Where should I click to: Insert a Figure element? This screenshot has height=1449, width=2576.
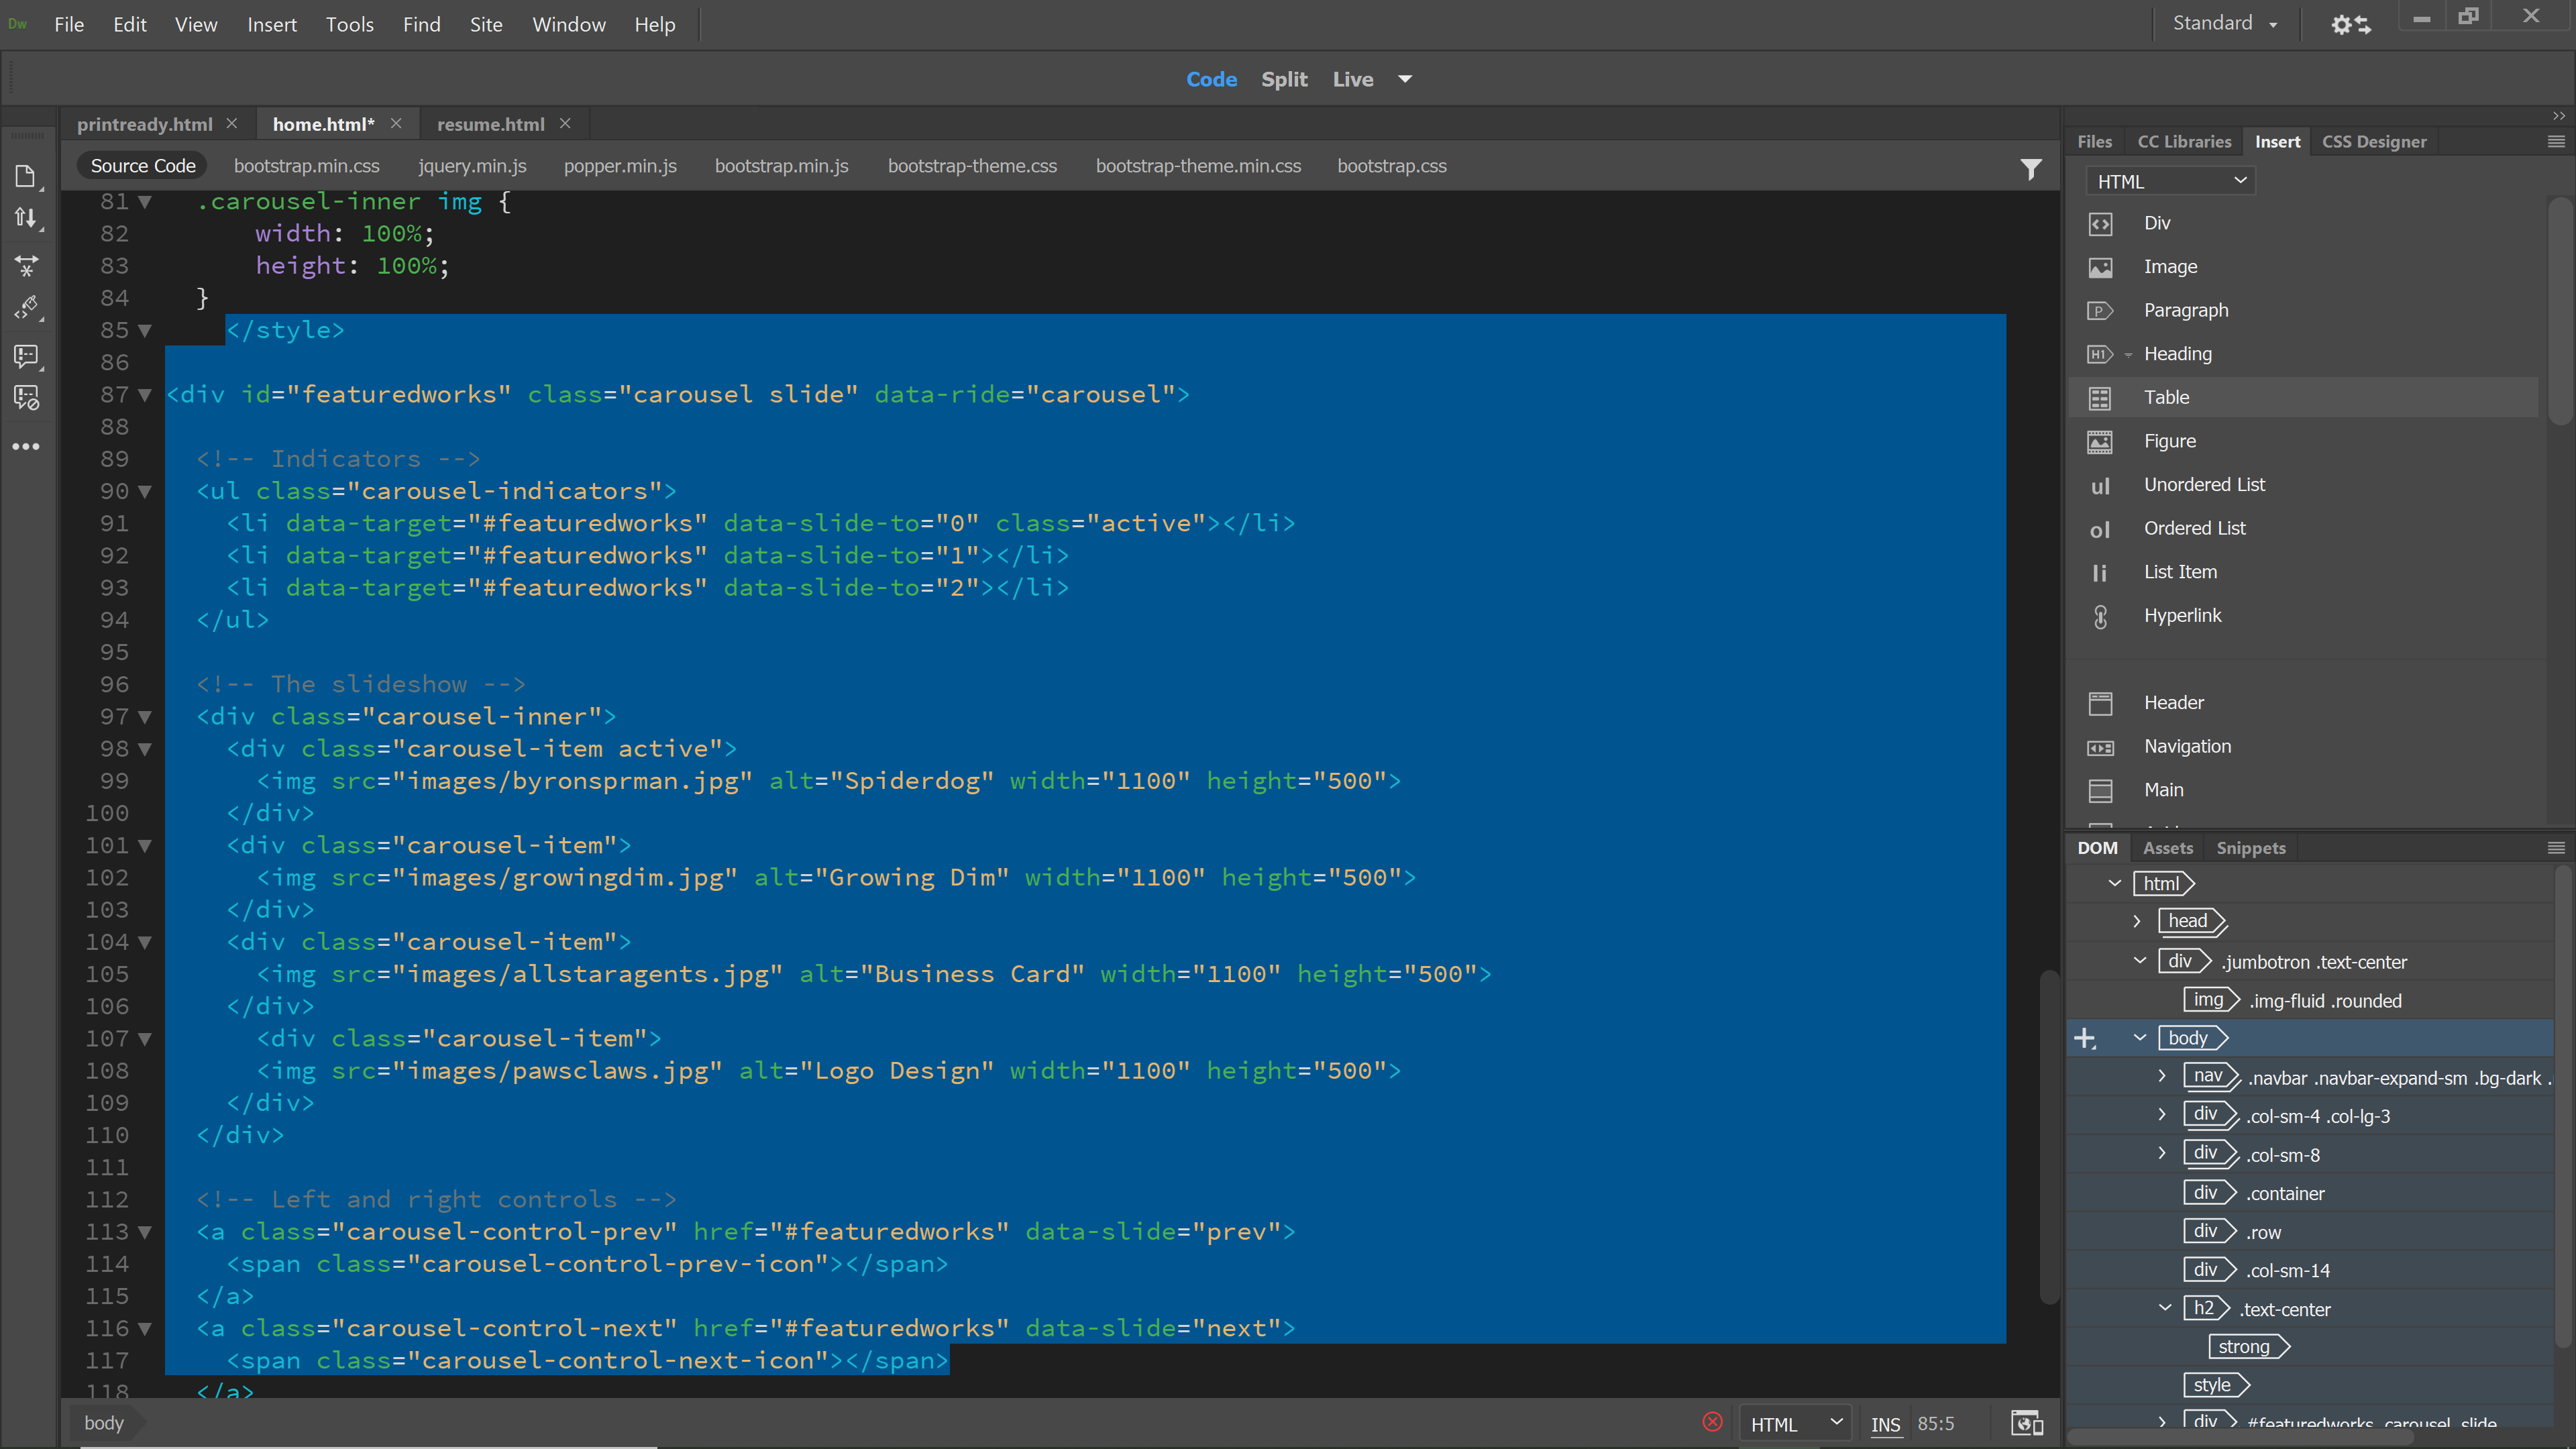[2169, 441]
